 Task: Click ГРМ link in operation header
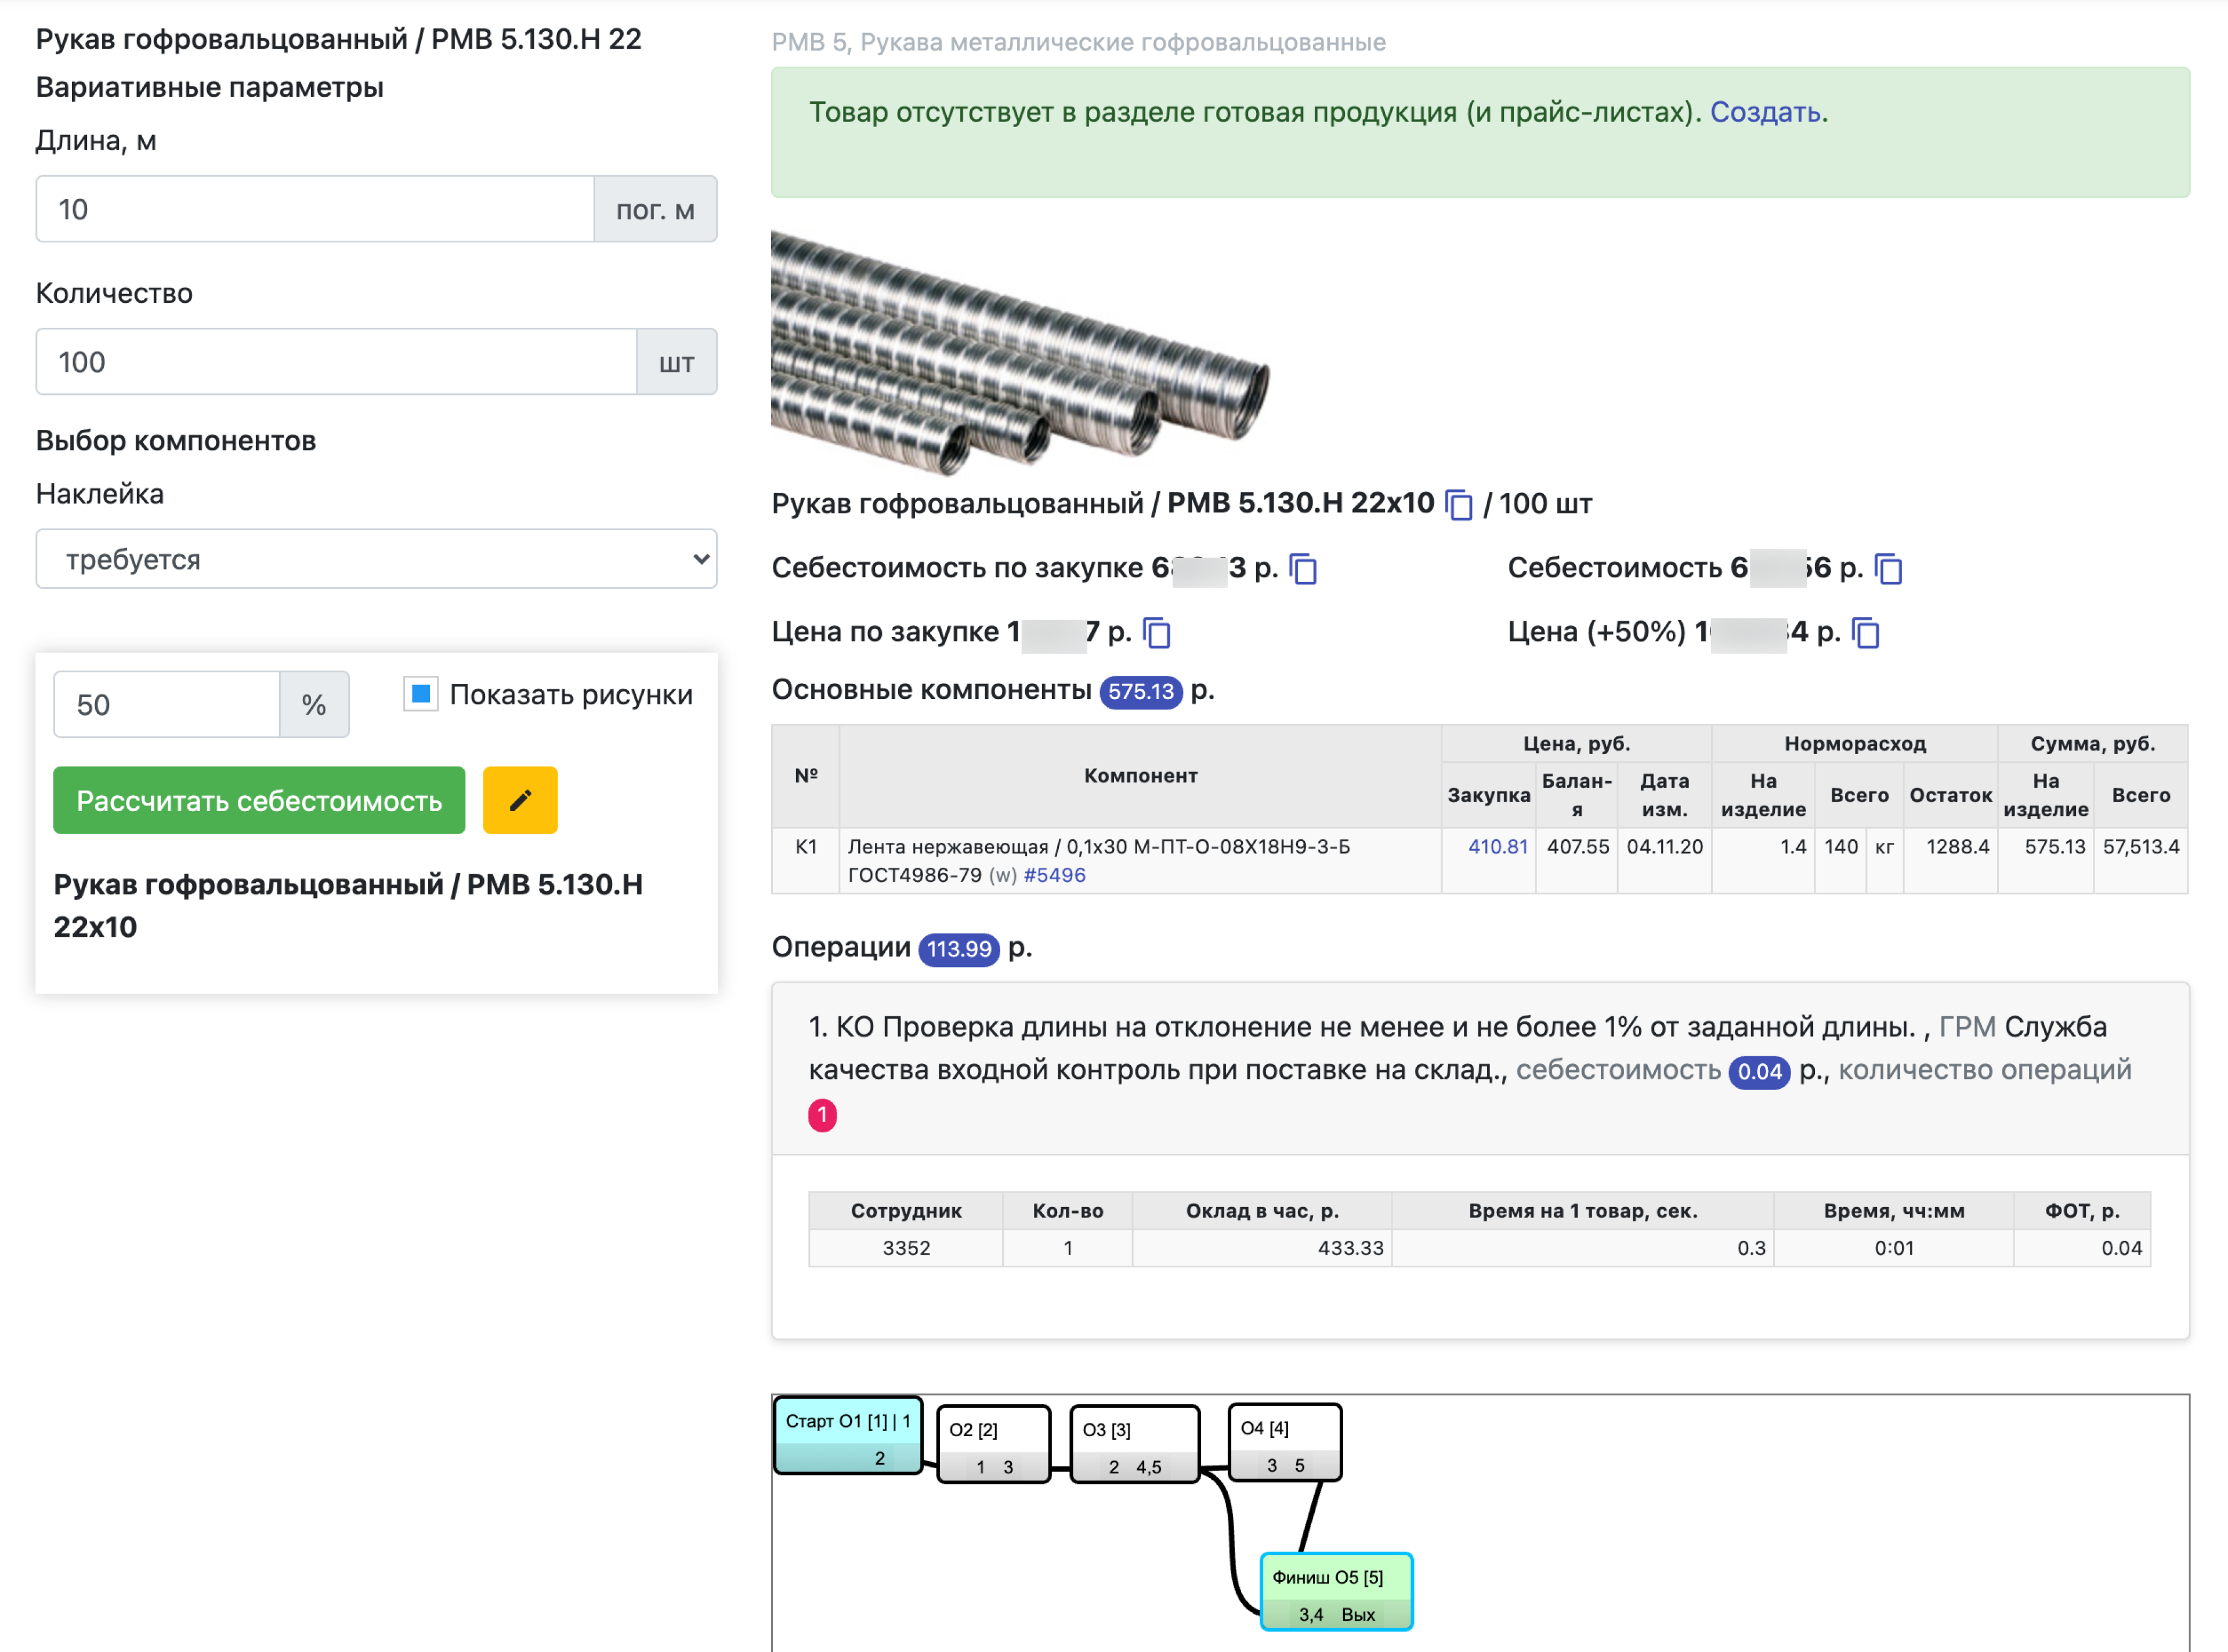click(1966, 1027)
